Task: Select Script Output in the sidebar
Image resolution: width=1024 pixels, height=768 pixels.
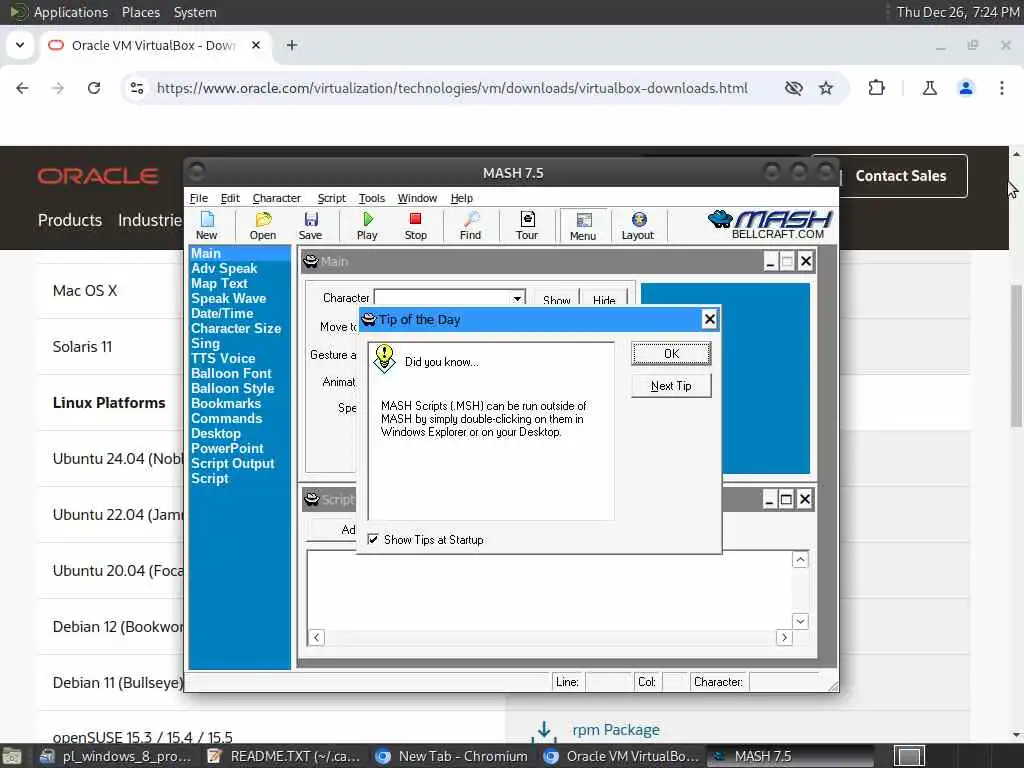Action: tap(232, 464)
